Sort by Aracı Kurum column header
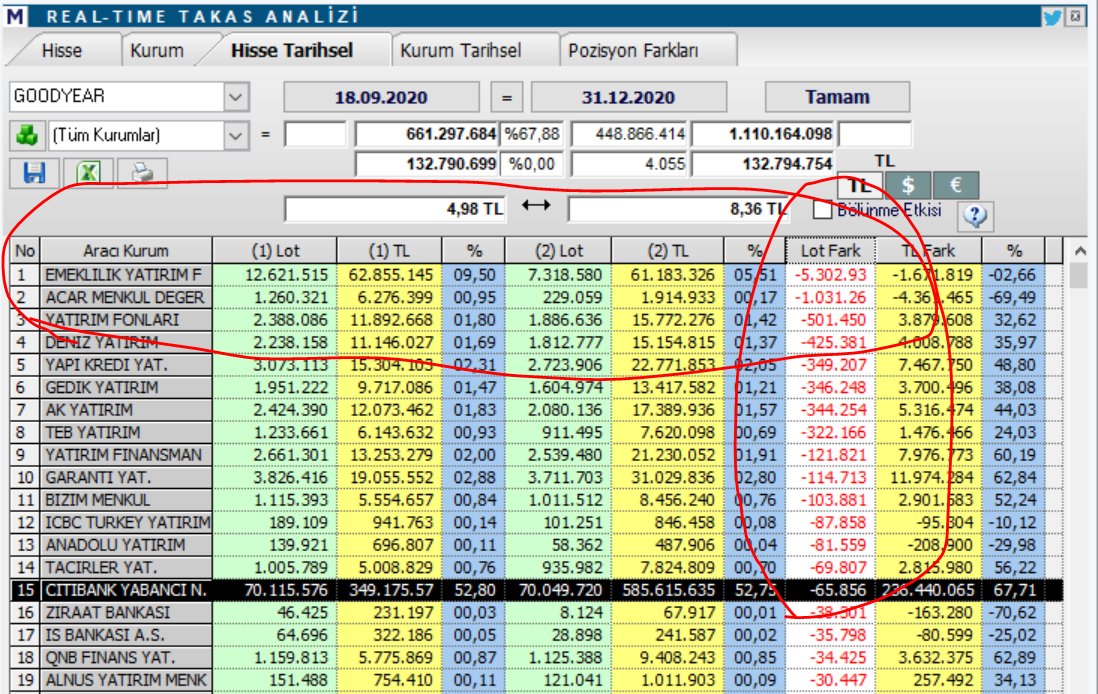This screenshot has height=694, width=1098. click(x=126, y=251)
